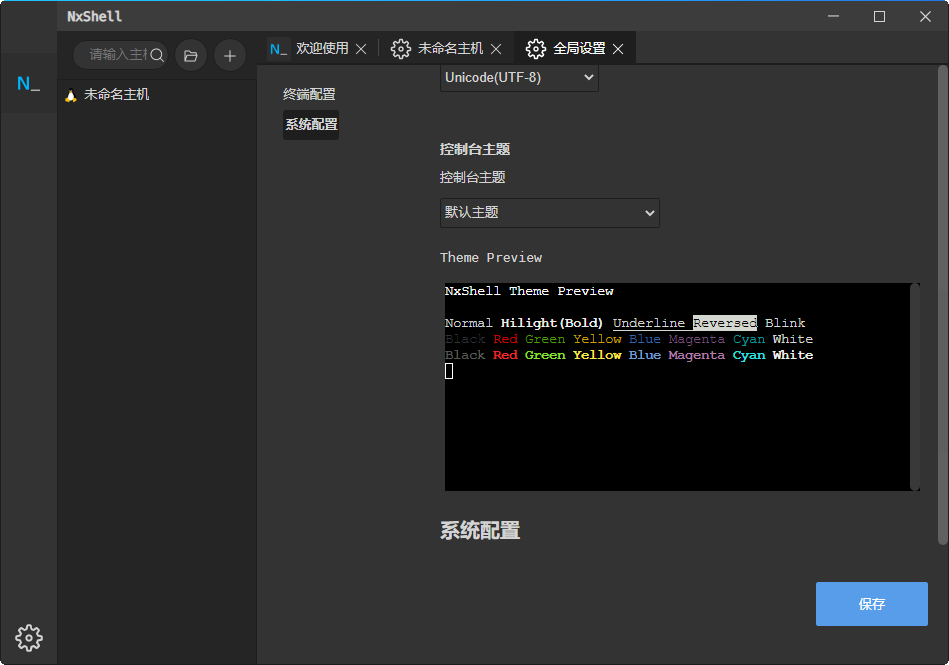Viewport: 949px width, 665px height.
Task: Click the Hilight(Bold) sample text
Action: pyautogui.click(x=551, y=323)
